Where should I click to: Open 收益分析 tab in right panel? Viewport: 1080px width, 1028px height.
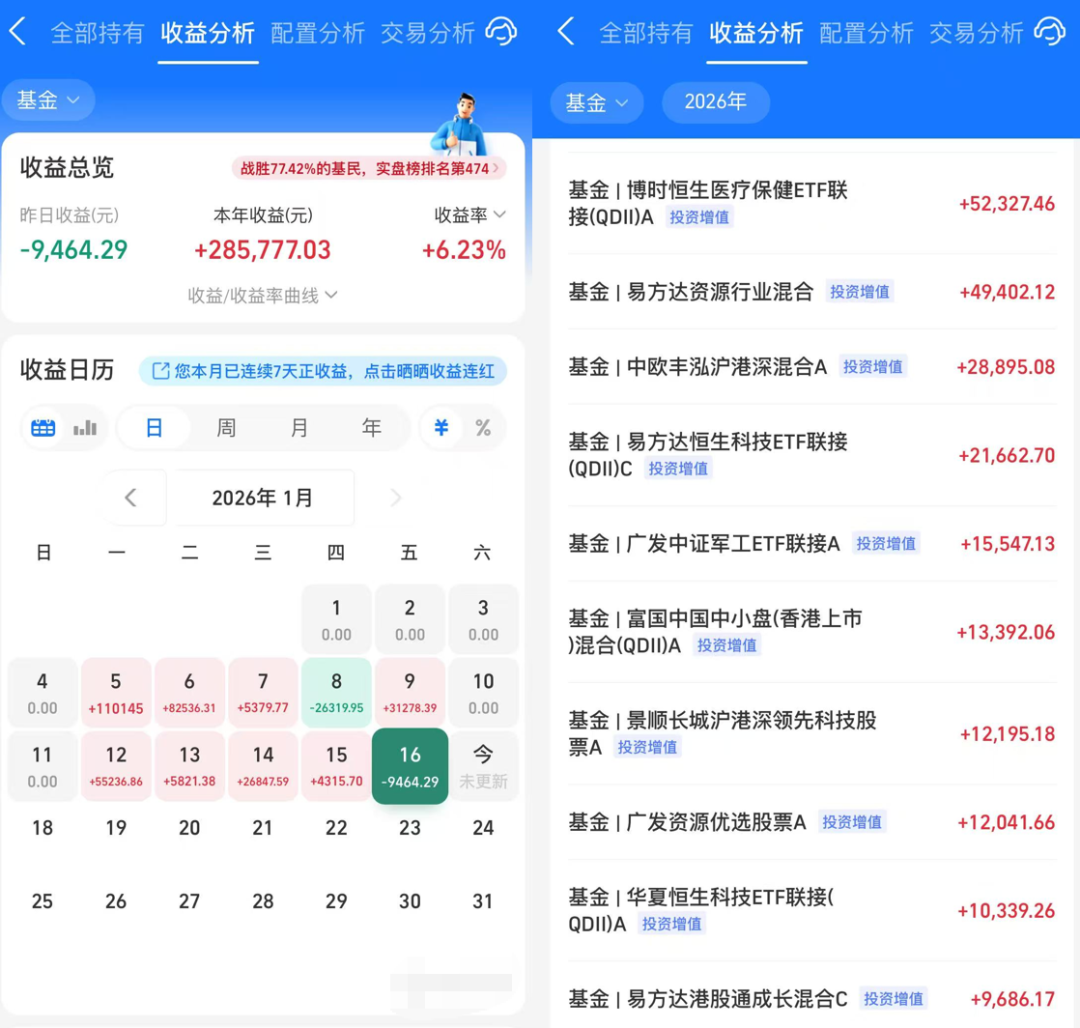point(756,32)
